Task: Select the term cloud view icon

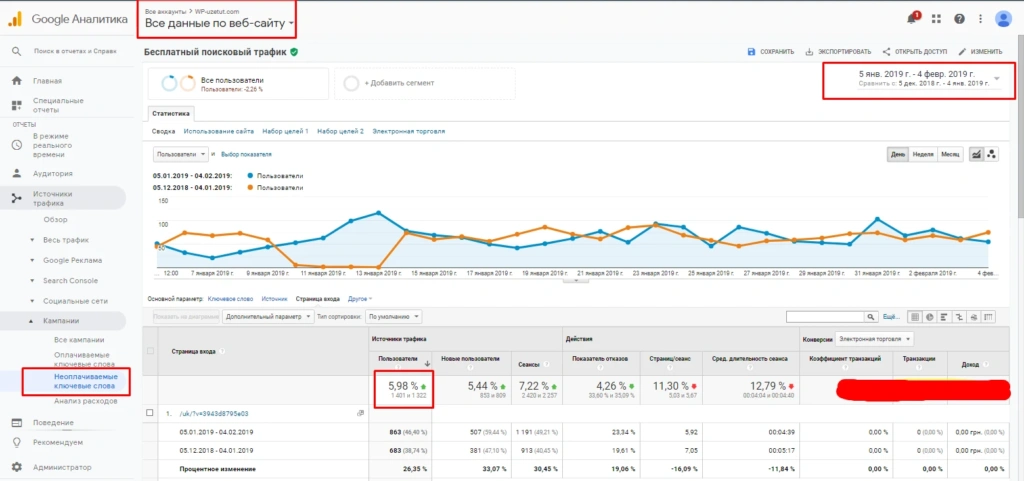Action: (x=974, y=317)
